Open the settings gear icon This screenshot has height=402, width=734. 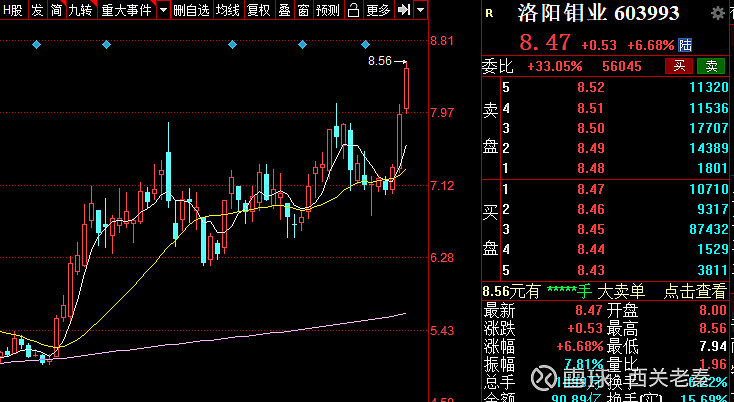718,13
